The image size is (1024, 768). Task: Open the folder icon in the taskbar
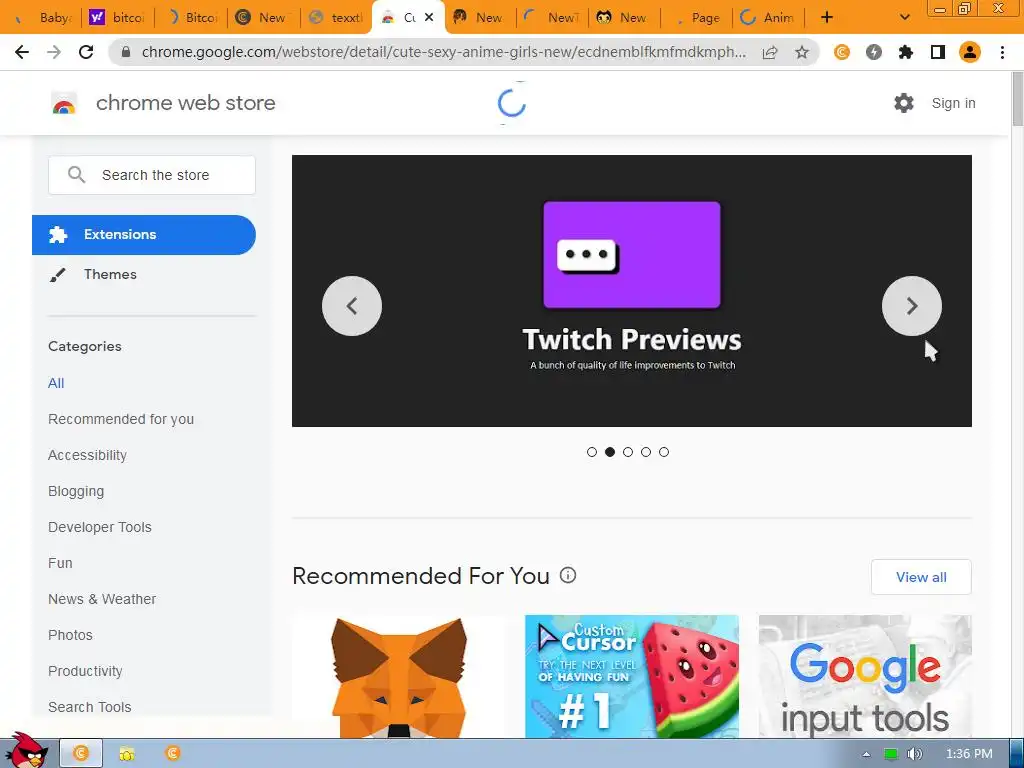point(127,754)
